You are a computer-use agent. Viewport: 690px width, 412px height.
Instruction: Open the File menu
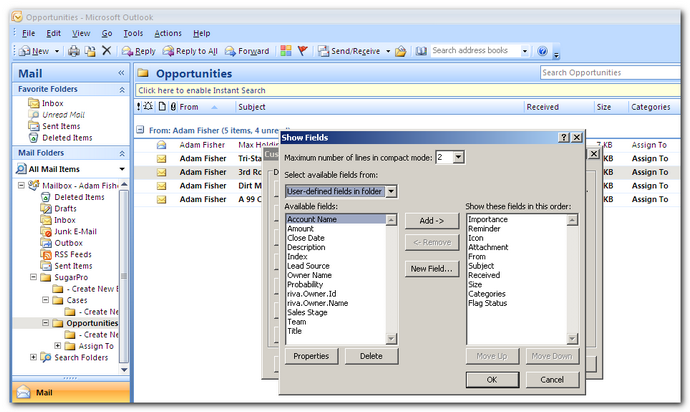pyautogui.click(x=29, y=33)
